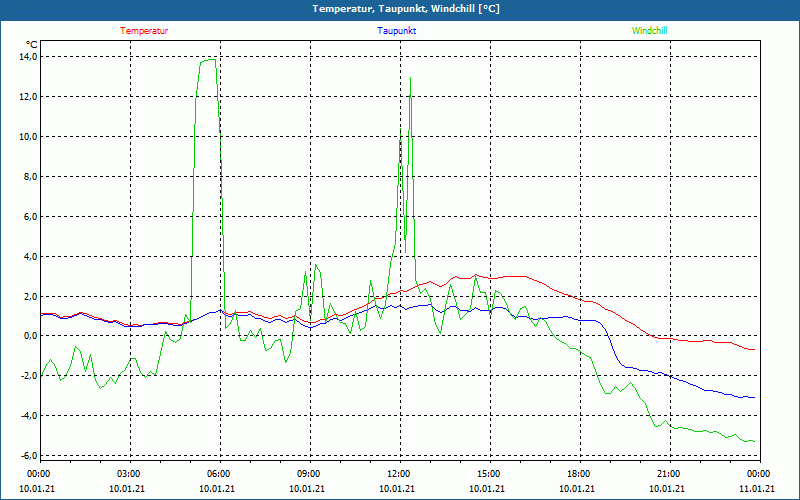Click the °C unit label above y-axis
This screenshot has height=500, width=800.
tap(32, 44)
